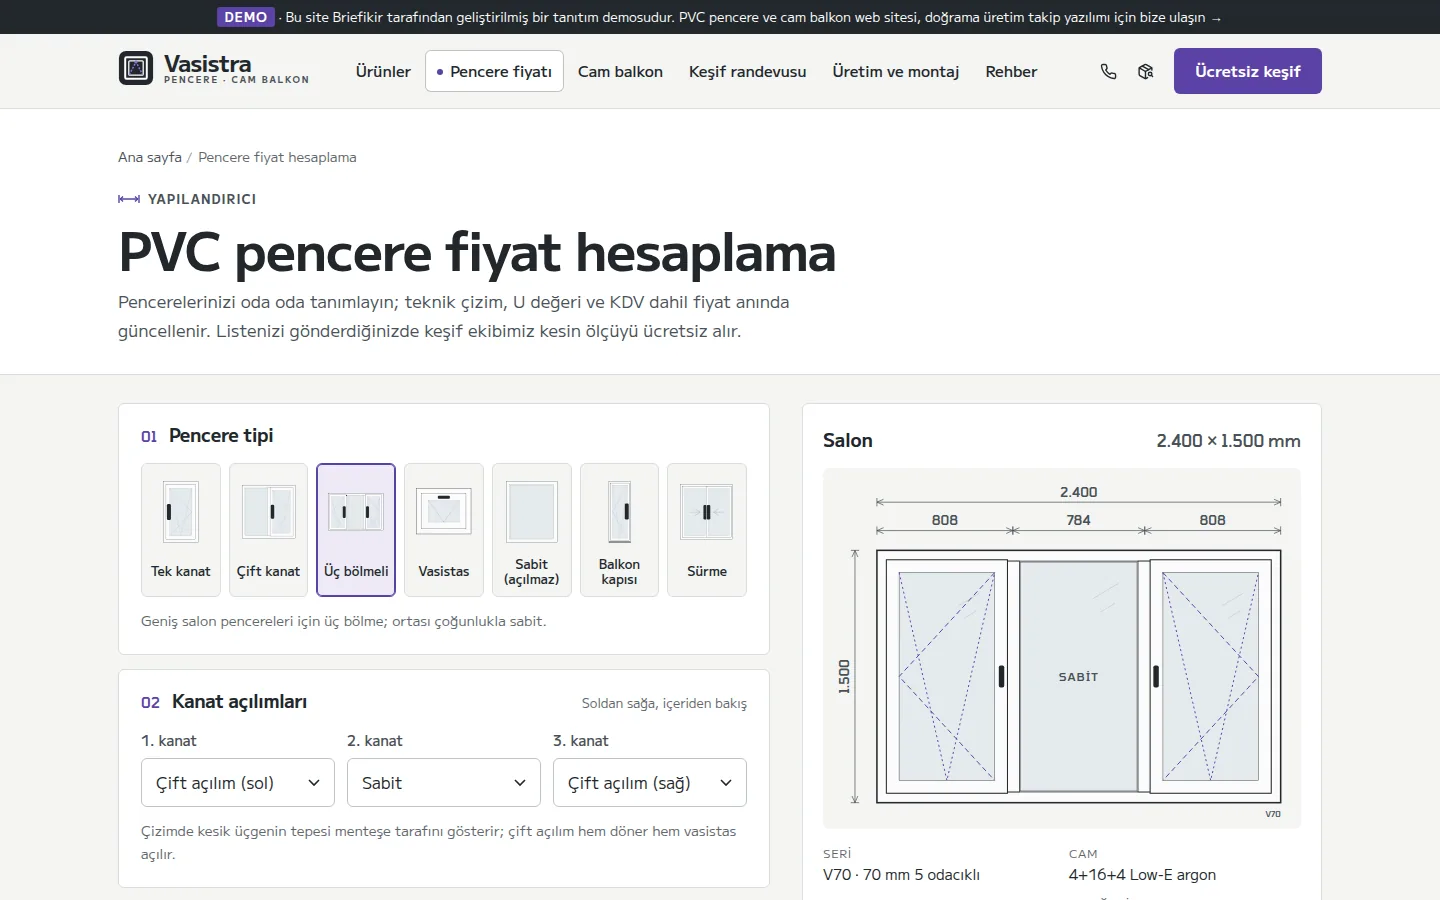Go to Pencere fiyatı nav item

pos(494,71)
